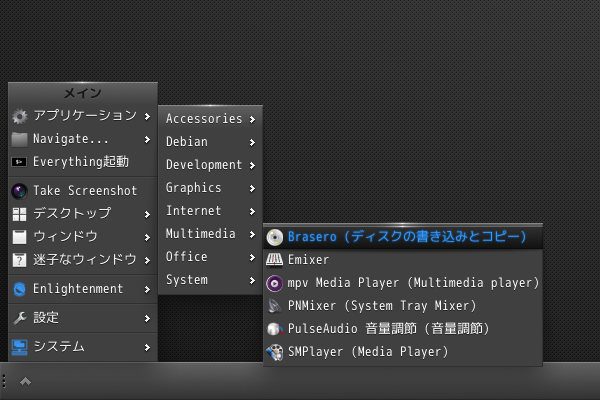Open the アプリケーション entry
The width and height of the screenshot is (600, 400).
83,116
